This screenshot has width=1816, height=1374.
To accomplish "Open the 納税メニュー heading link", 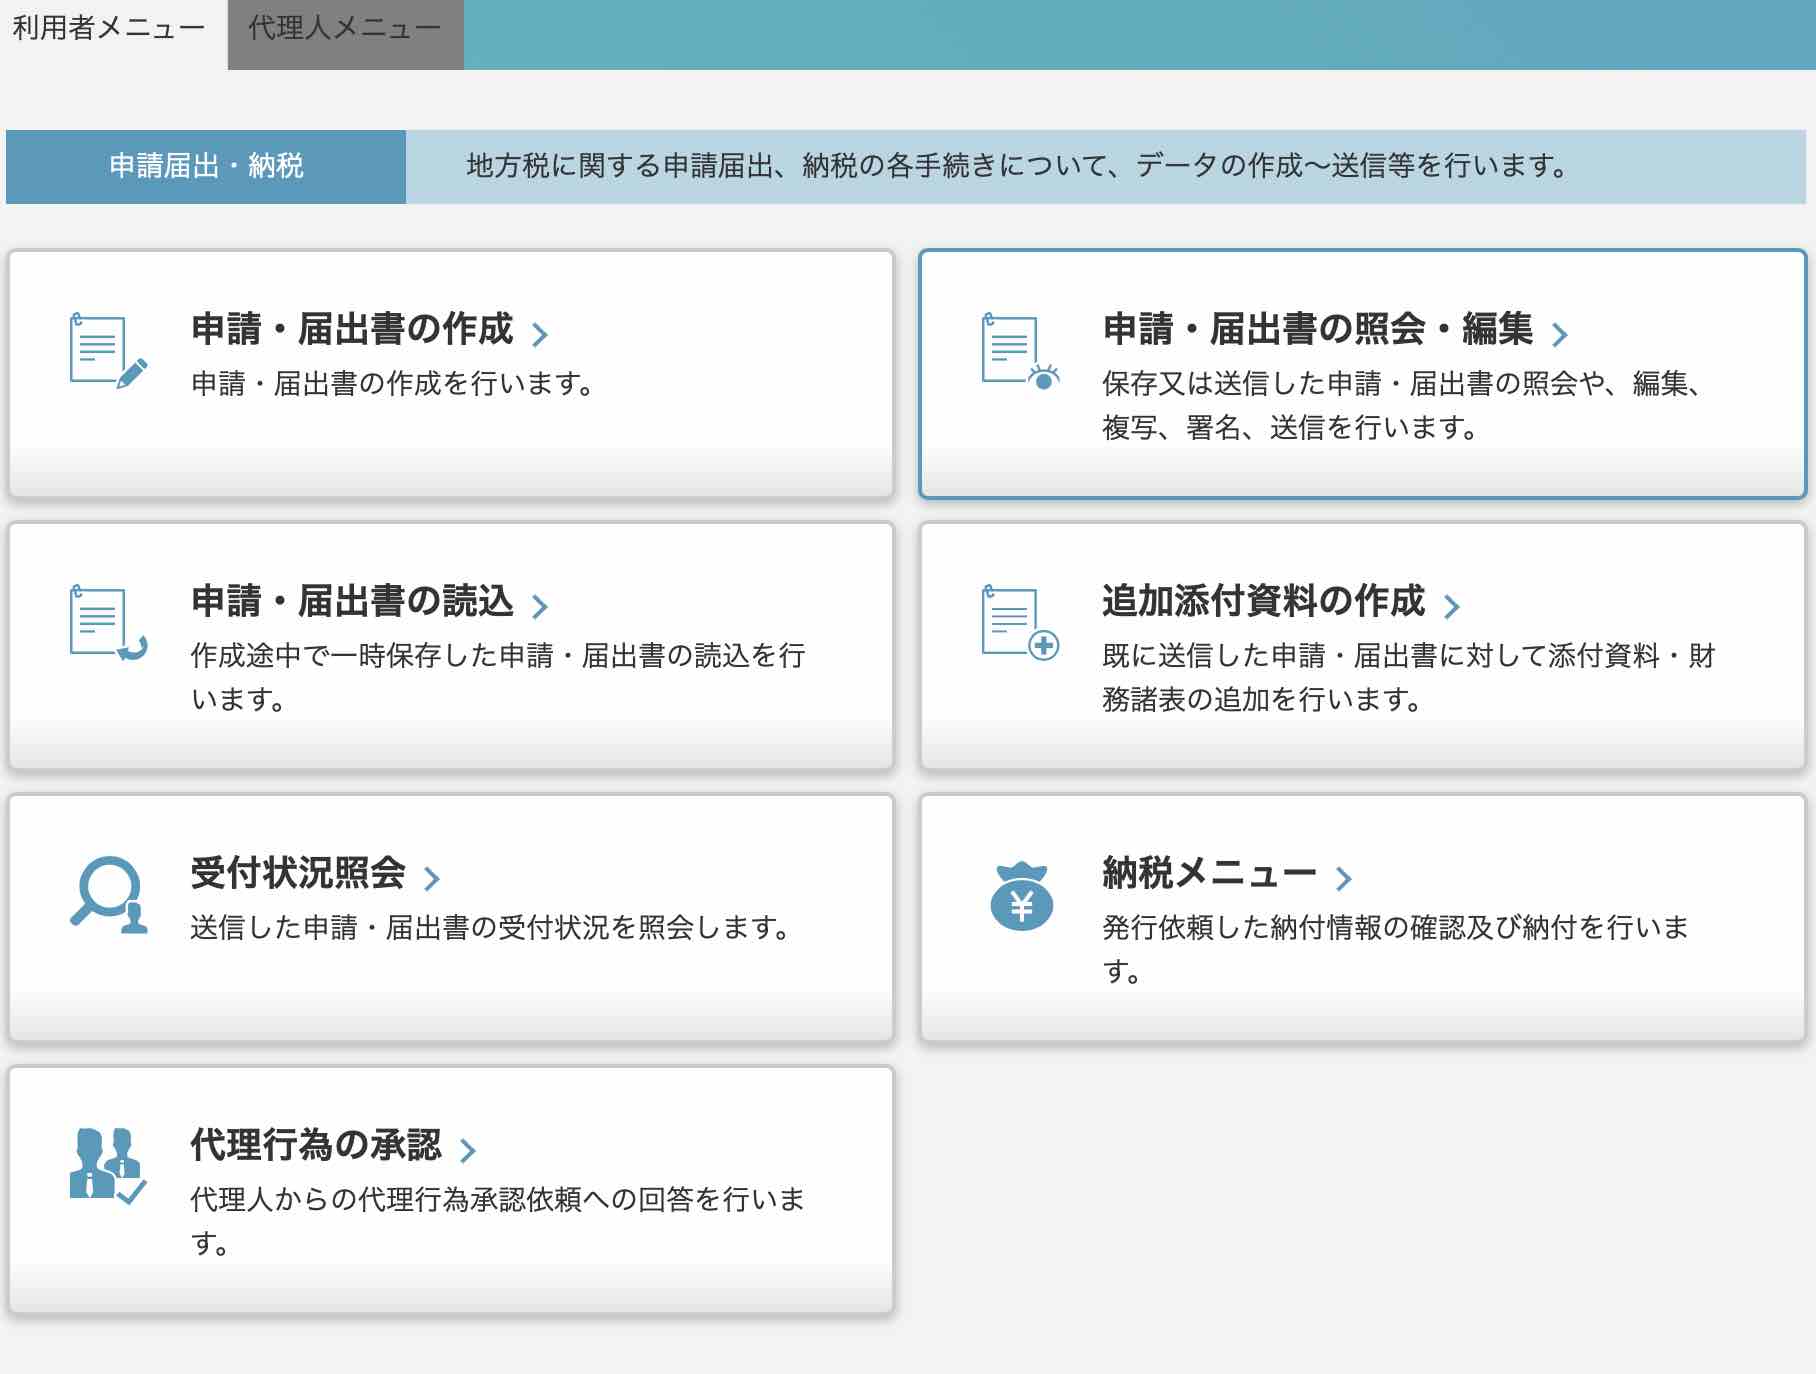I will (1209, 874).
